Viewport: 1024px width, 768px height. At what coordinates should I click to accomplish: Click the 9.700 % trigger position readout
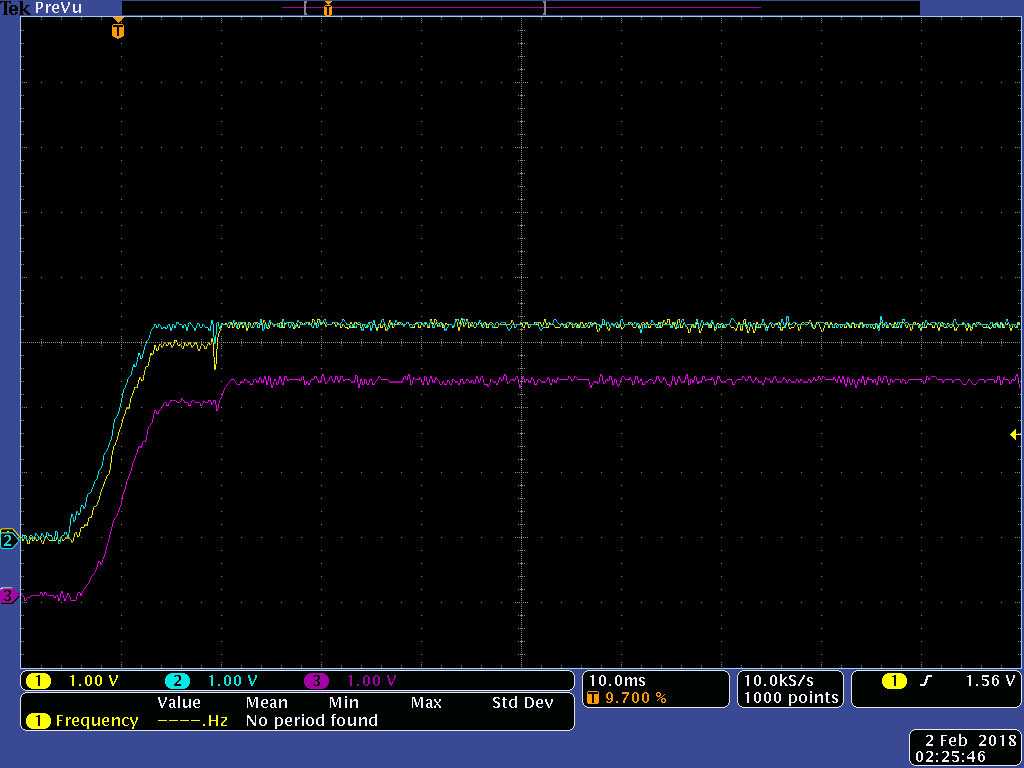tap(635, 698)
